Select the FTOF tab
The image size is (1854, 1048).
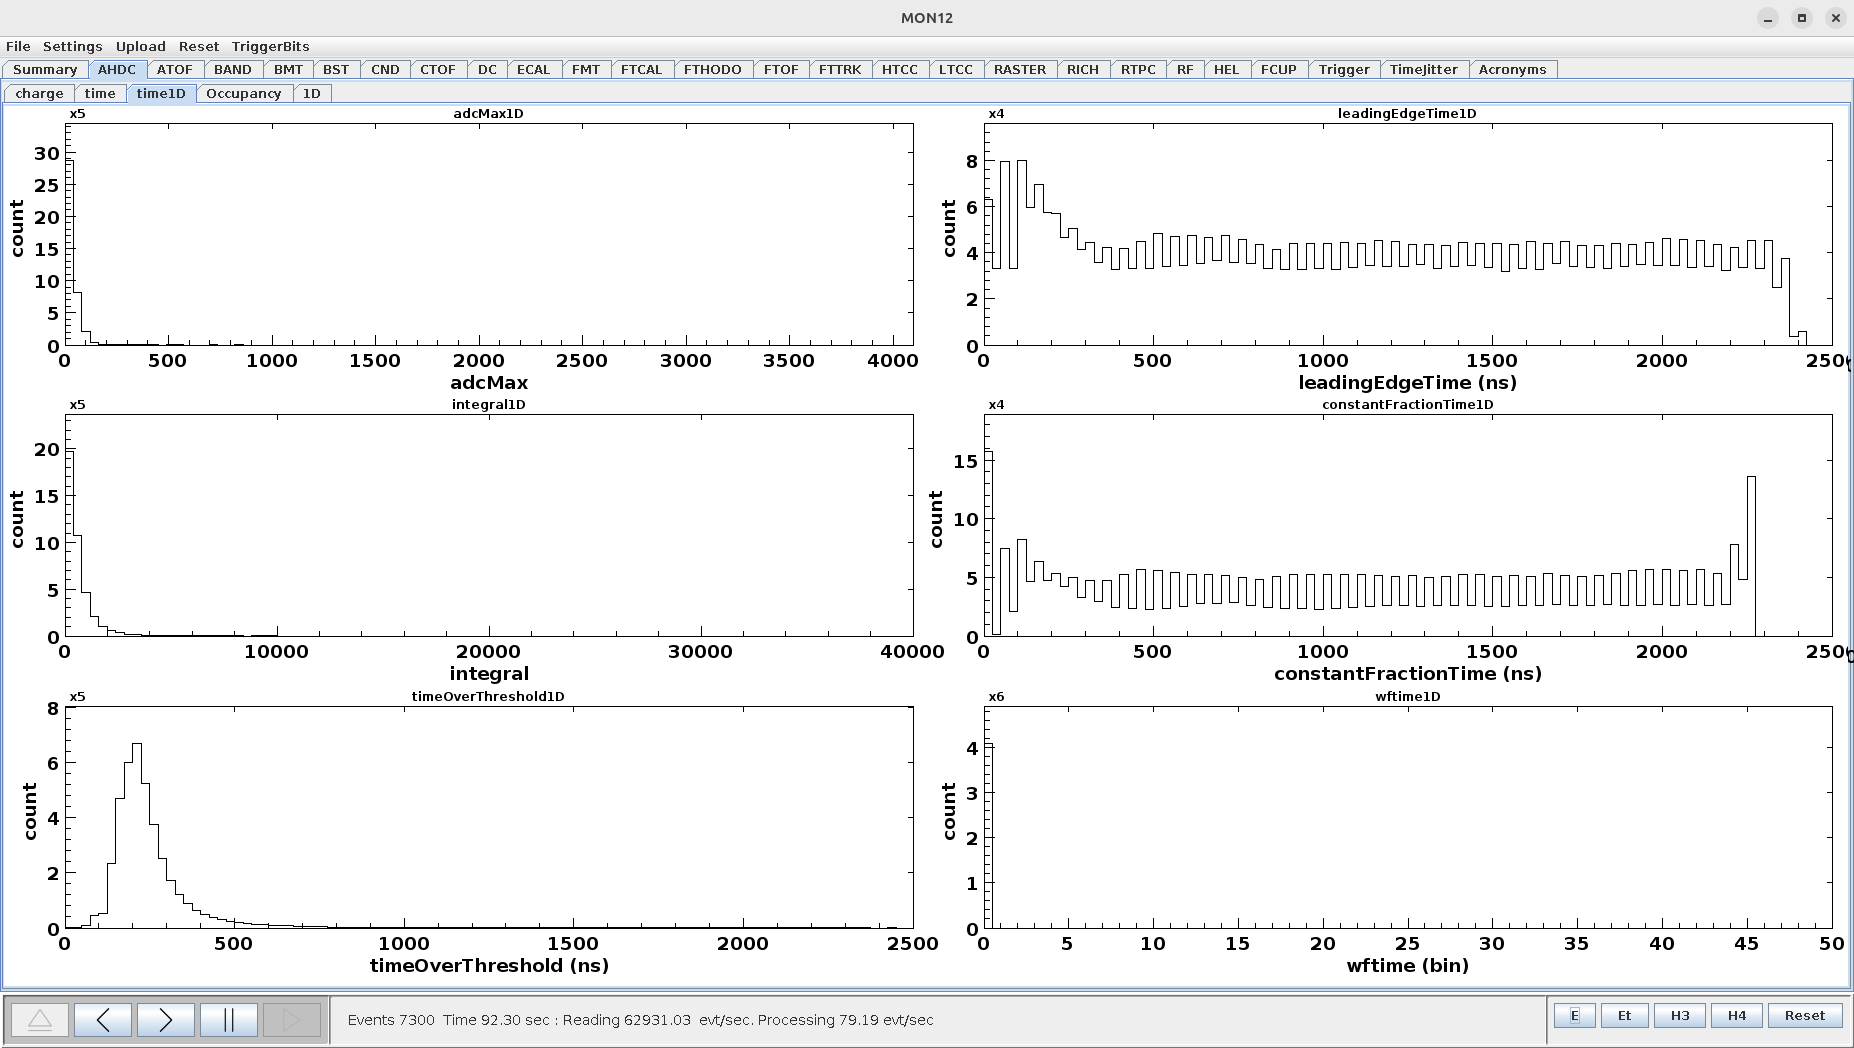pyautogui.click(x=781, y=69)
